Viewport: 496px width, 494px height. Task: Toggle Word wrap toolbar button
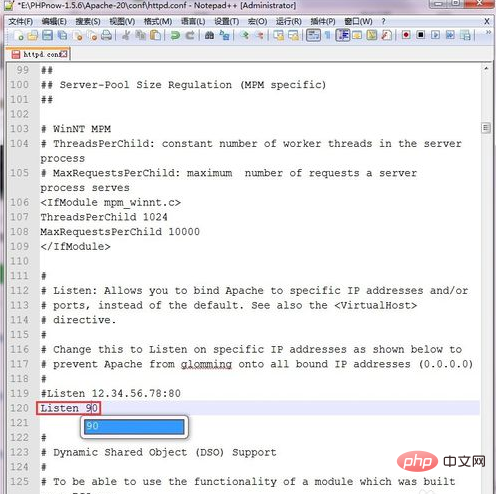(x=313, y=35)
